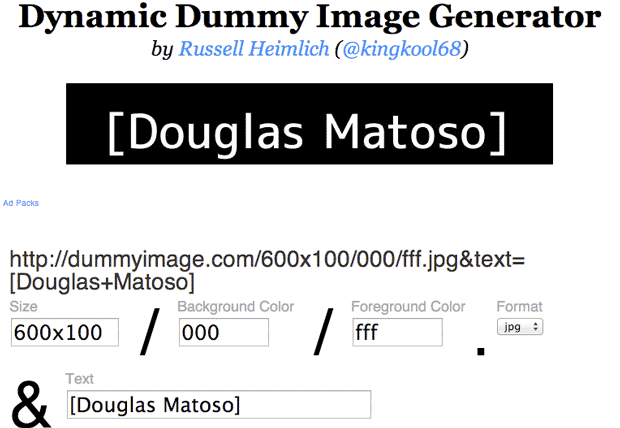Click the Dynamic Dummy Image Generator heading
Screen dimensions: 620x428
click(x=310, y=18)
